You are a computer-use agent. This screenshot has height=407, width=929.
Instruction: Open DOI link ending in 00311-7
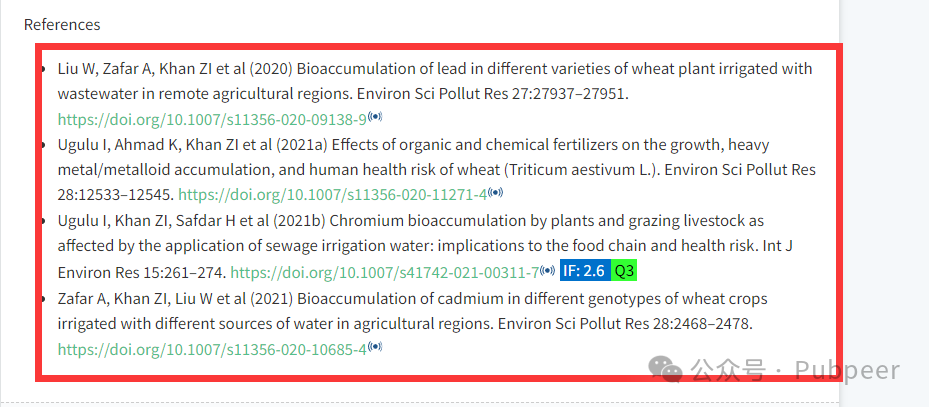click(385, 272)
